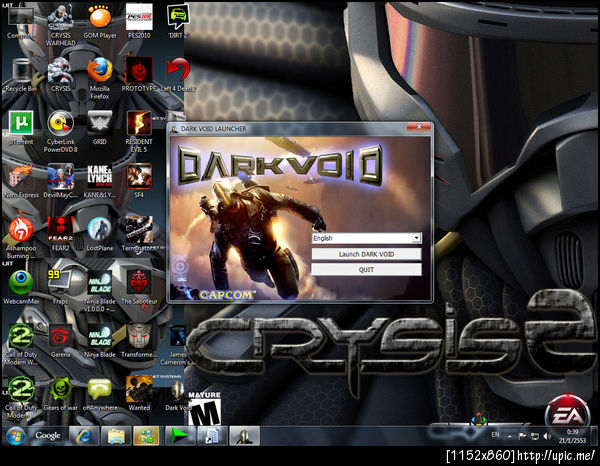The height and width of the screenshot is (466, 600).
Task: Click the QUIT button in launcher
Action: 367,270
